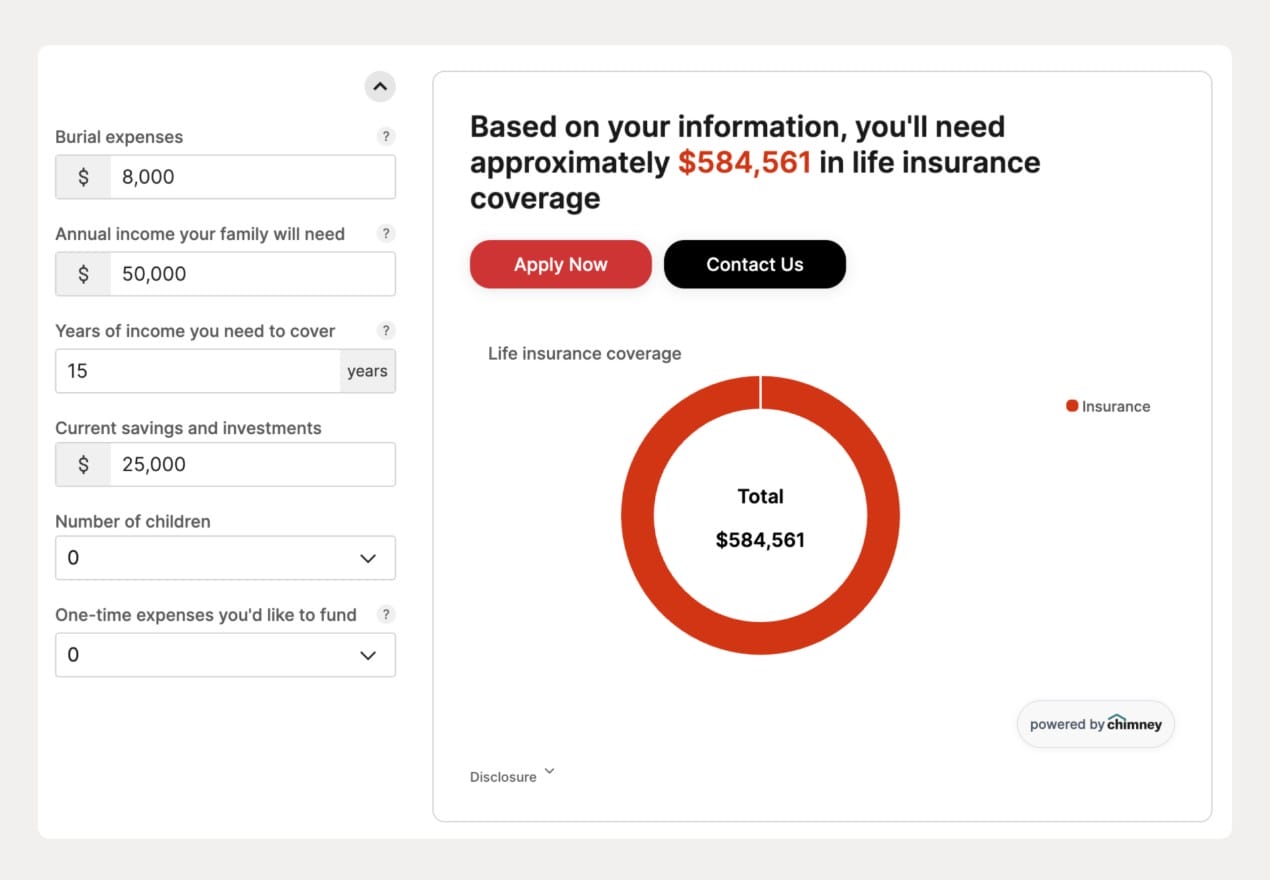
Task: Toggle the Insurance legend marker
Action: tap(1072, 406)
